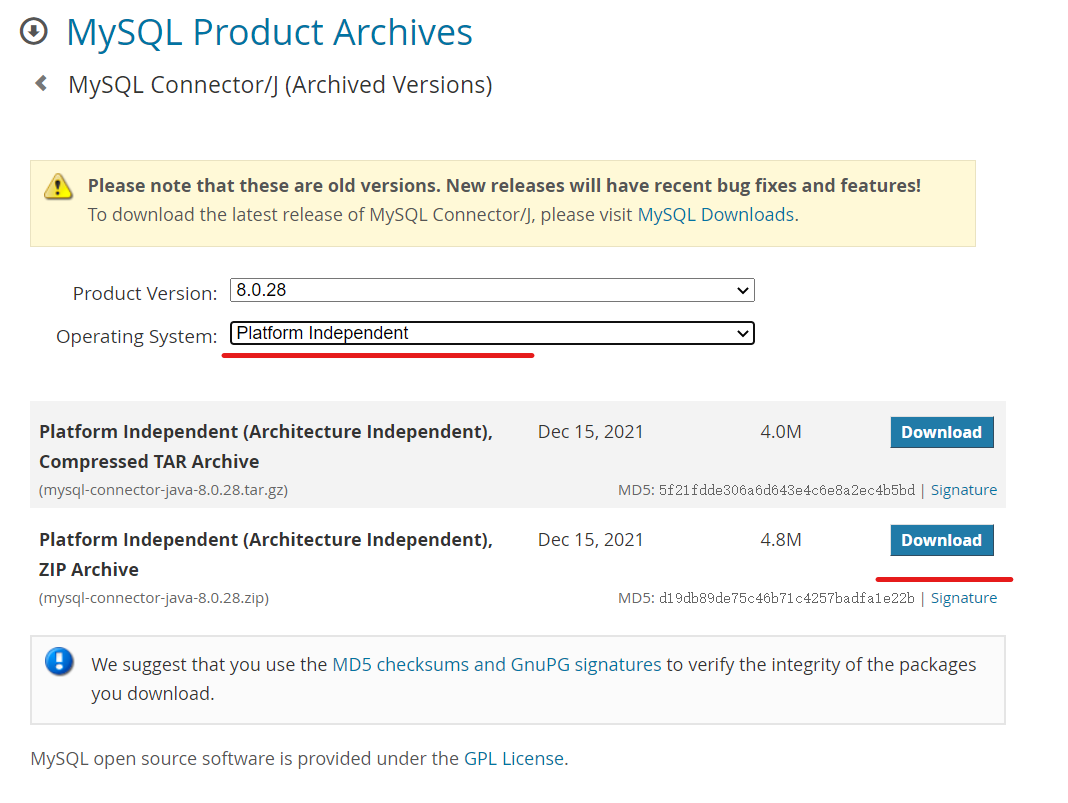View Signature for the tar.gz file
This screenshot has height=803, width=1068.
(964, 490)
